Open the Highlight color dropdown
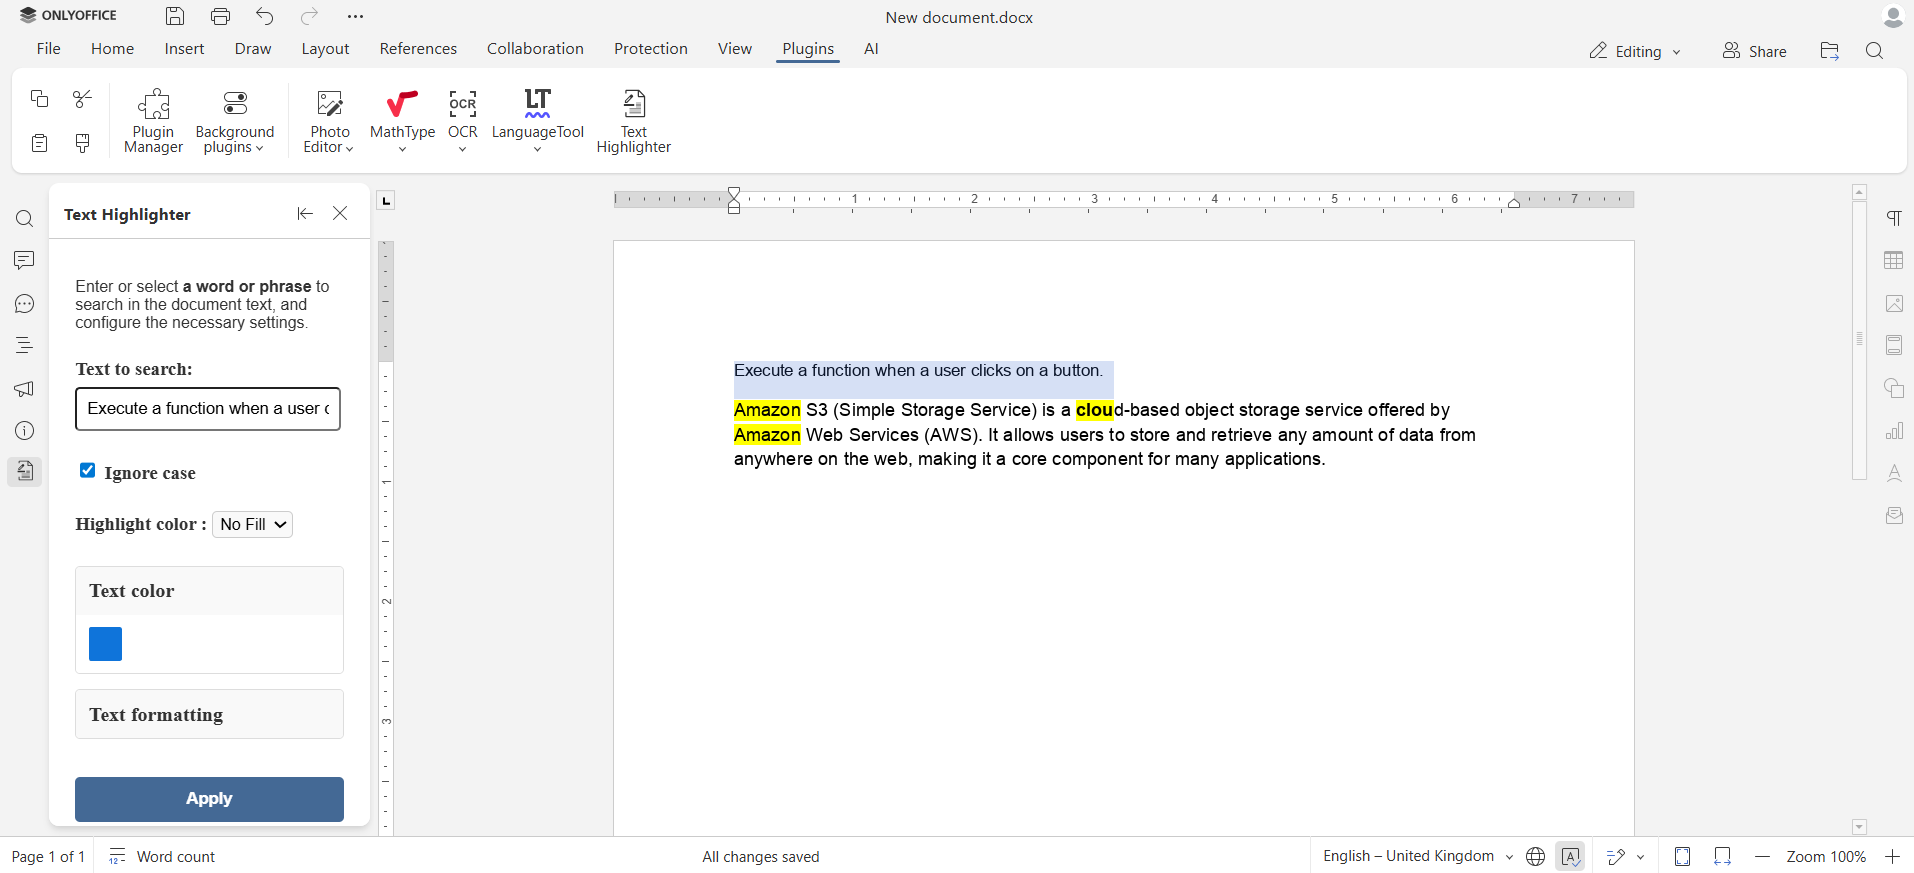 tap(252, 524)
